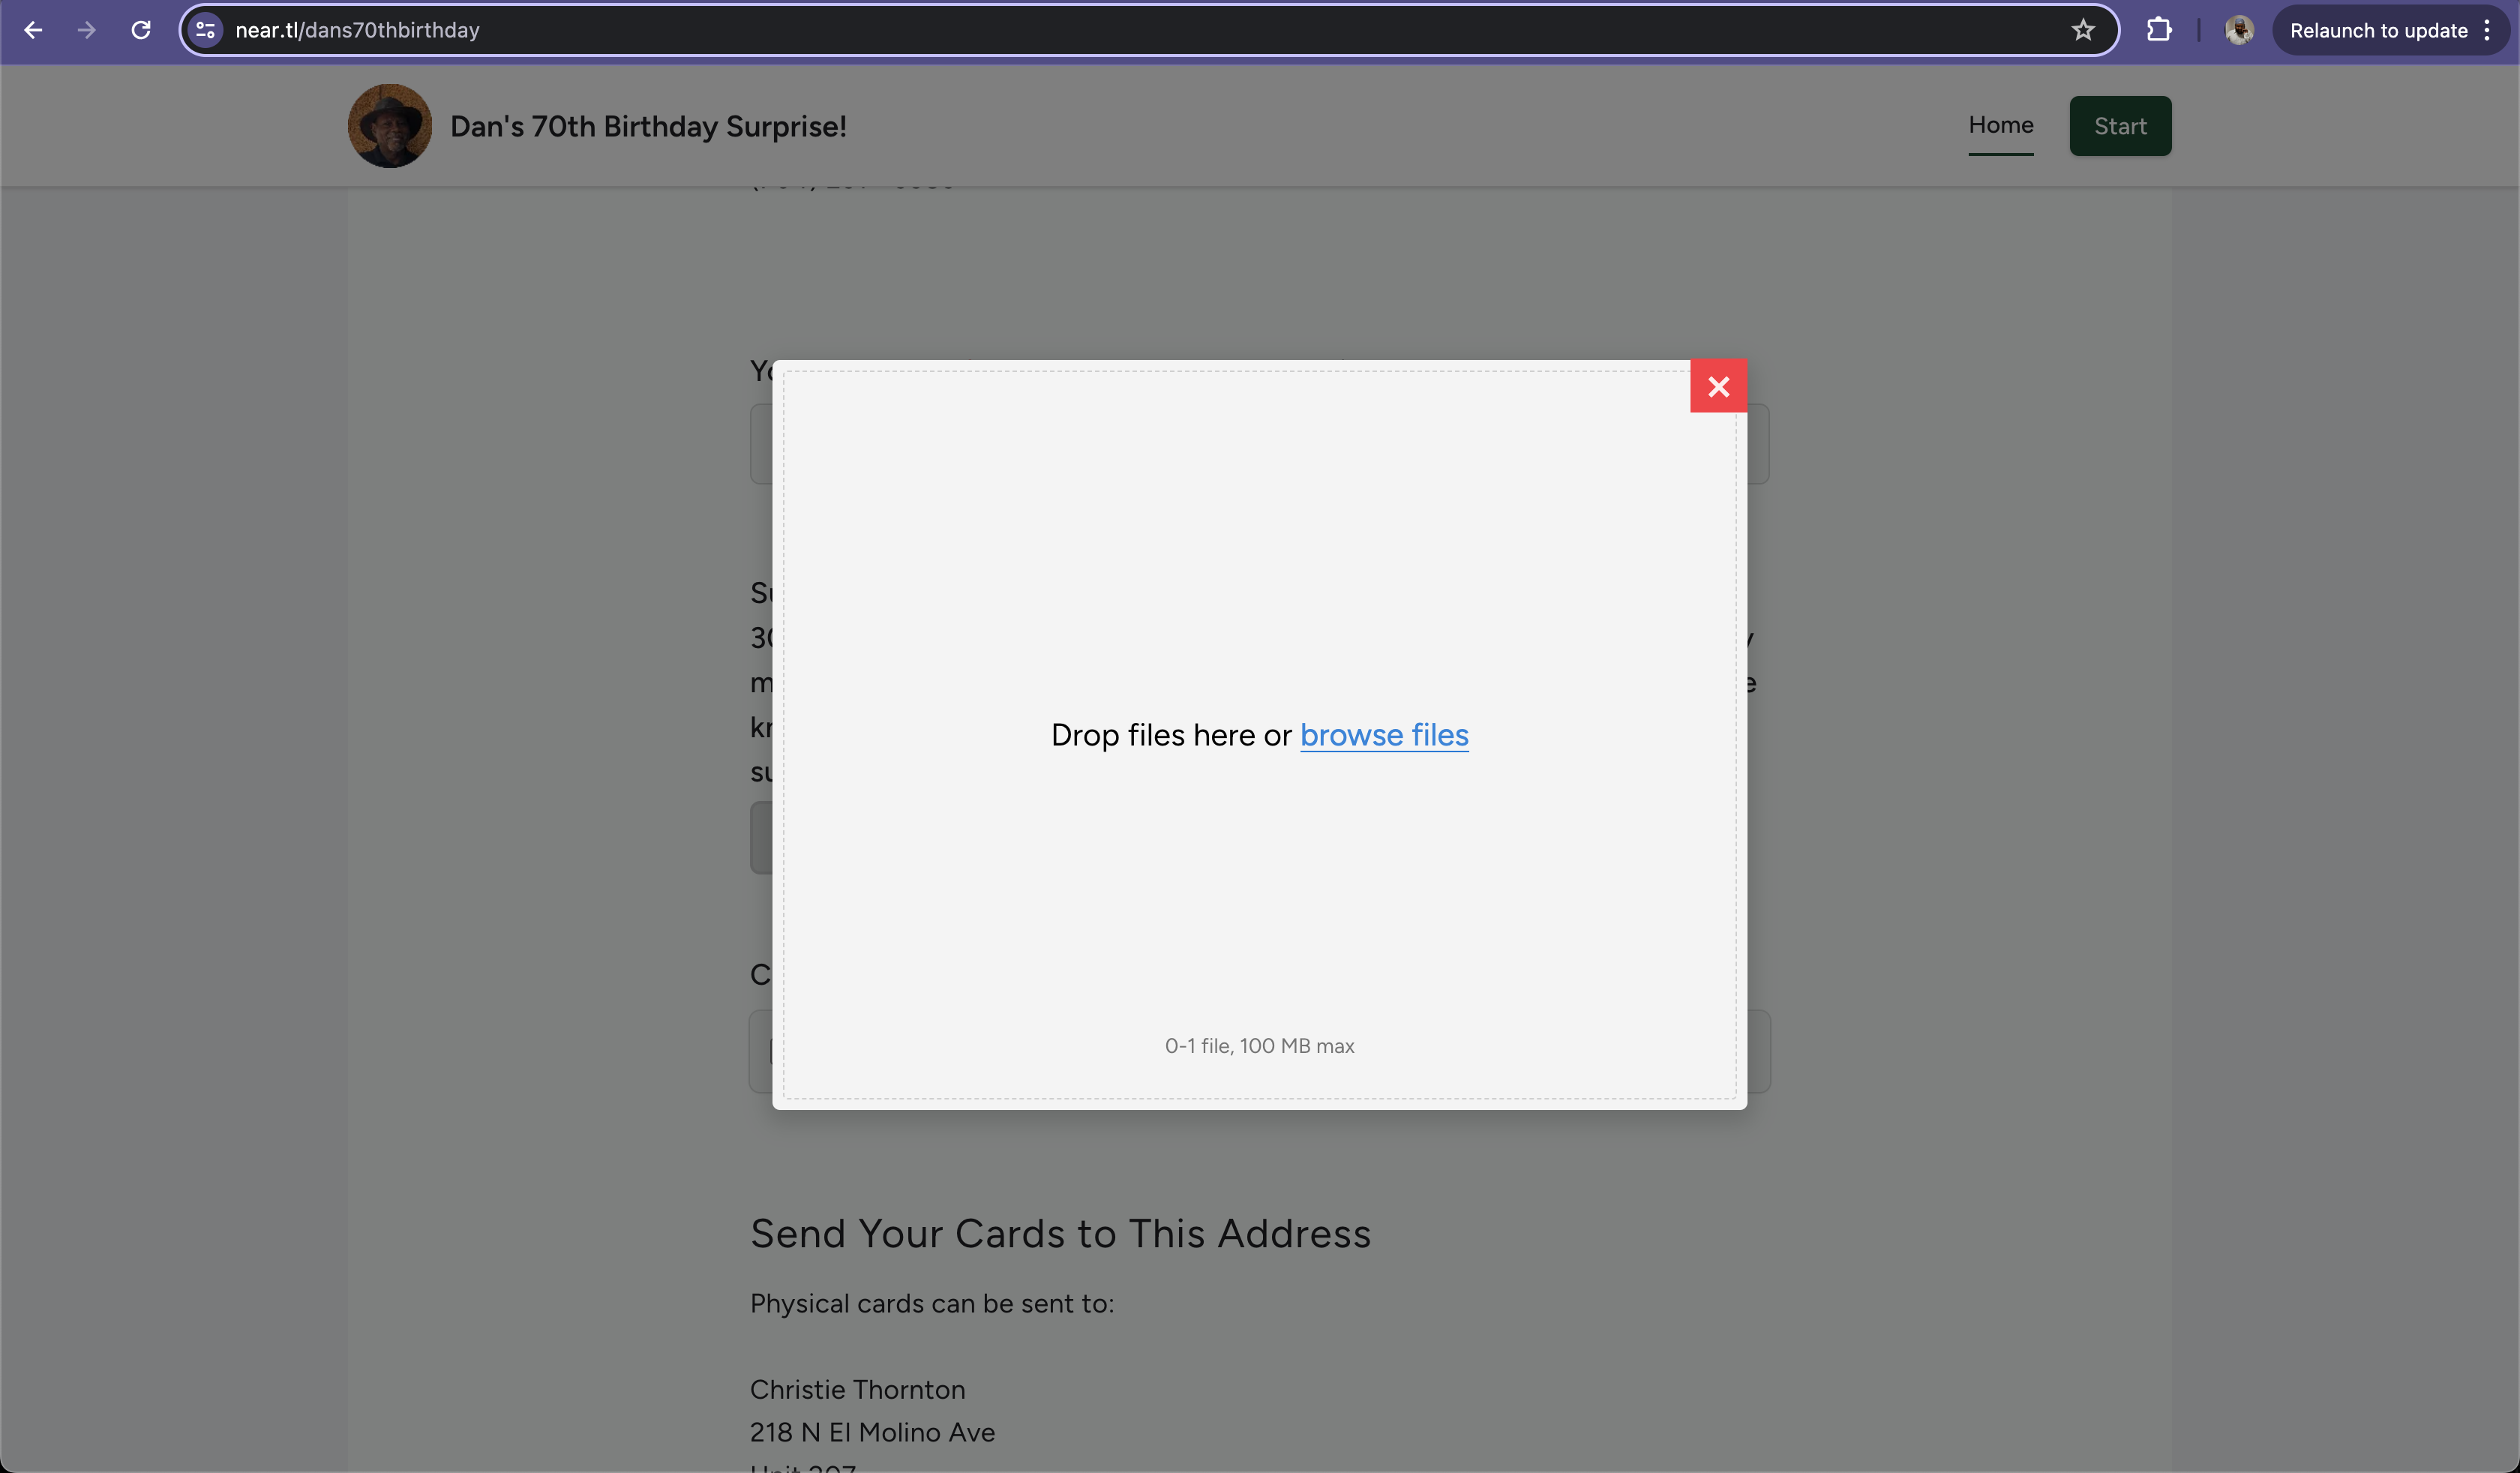2520x1473 pixels.
Task: Reload the current page
Action: (141, 30)
